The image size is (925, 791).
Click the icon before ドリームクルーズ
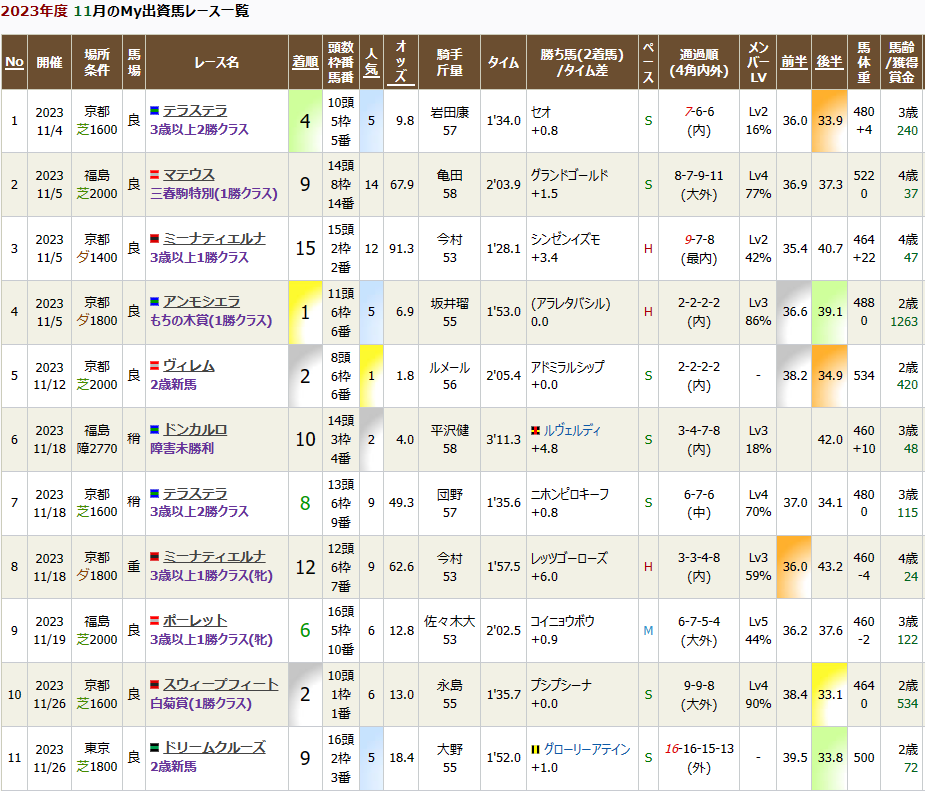[155, 748]
